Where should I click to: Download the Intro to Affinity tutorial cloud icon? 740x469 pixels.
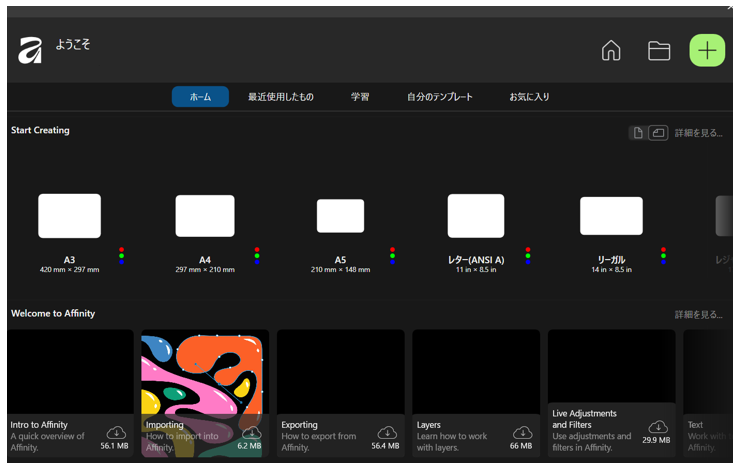click(116, 432)
